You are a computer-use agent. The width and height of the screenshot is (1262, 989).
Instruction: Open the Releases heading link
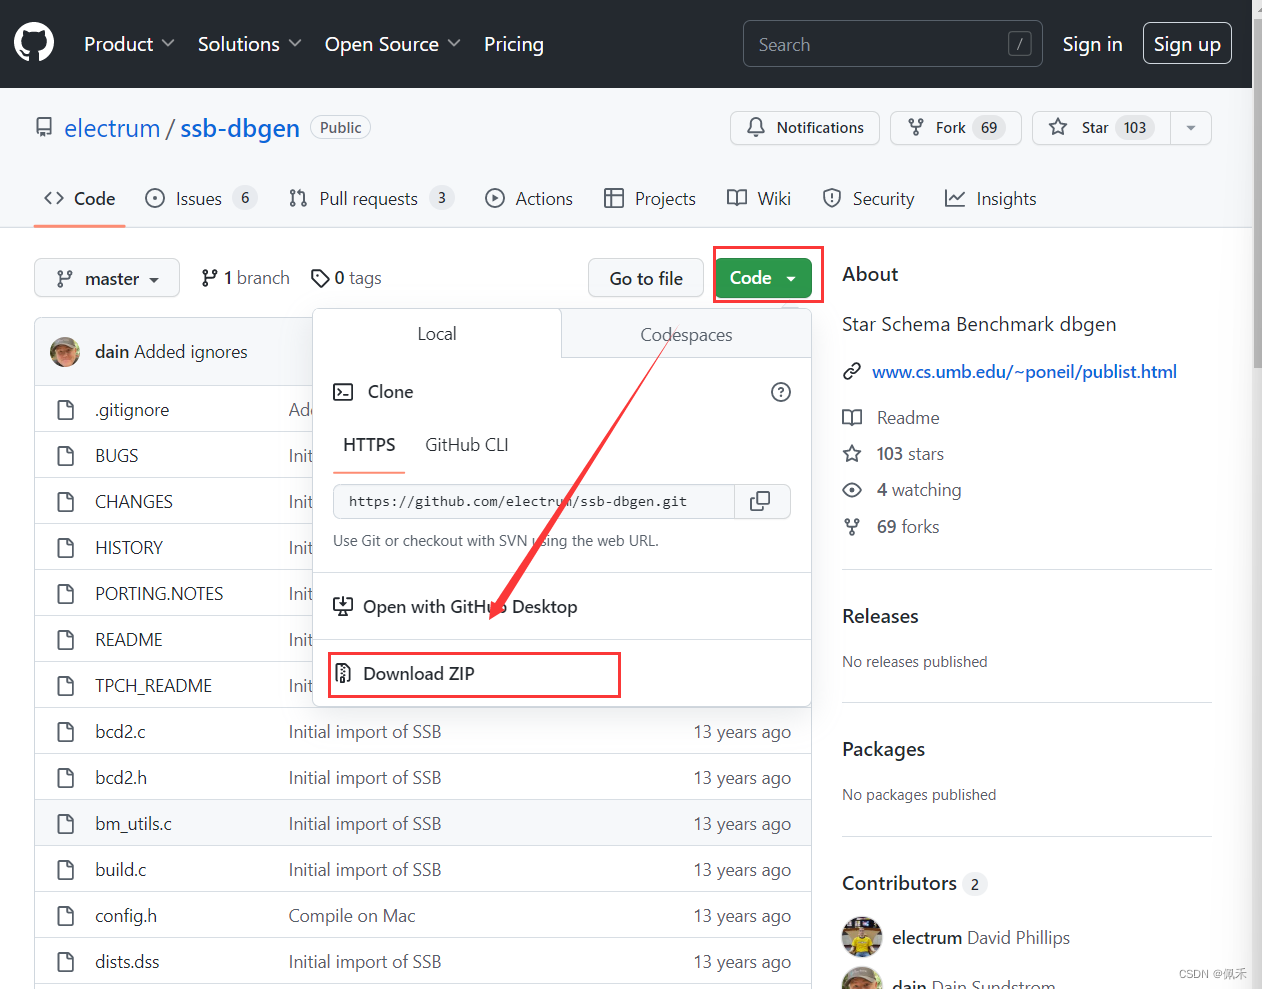pos(880,616)
